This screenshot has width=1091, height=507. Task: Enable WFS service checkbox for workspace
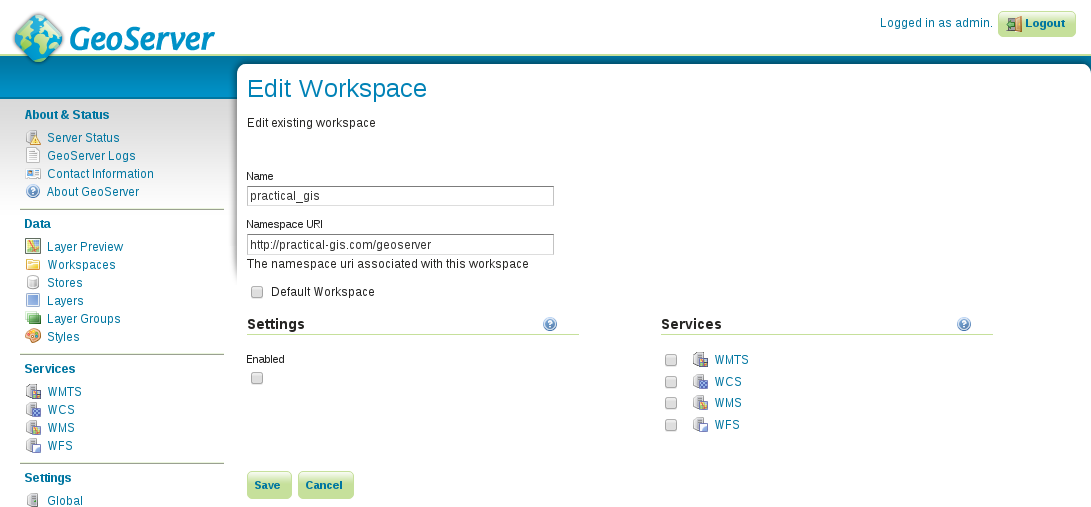point(671,425)
